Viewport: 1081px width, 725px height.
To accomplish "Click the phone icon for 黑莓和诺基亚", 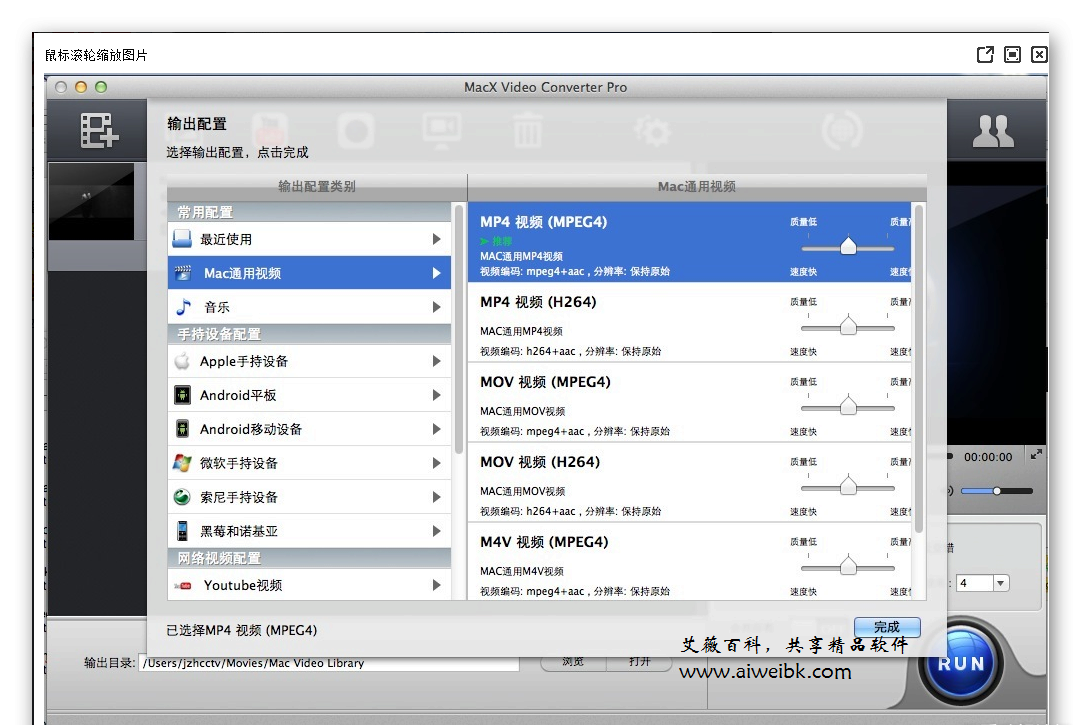I will [182, 531].
